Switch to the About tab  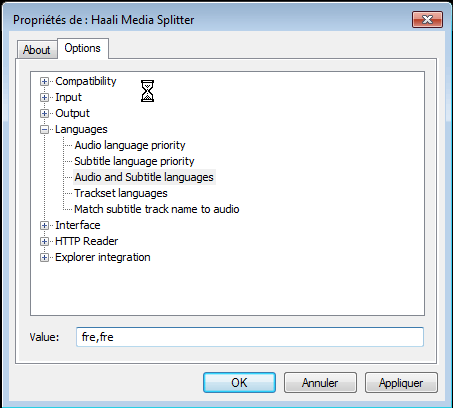pyautogui.click(x=37, y=50)
